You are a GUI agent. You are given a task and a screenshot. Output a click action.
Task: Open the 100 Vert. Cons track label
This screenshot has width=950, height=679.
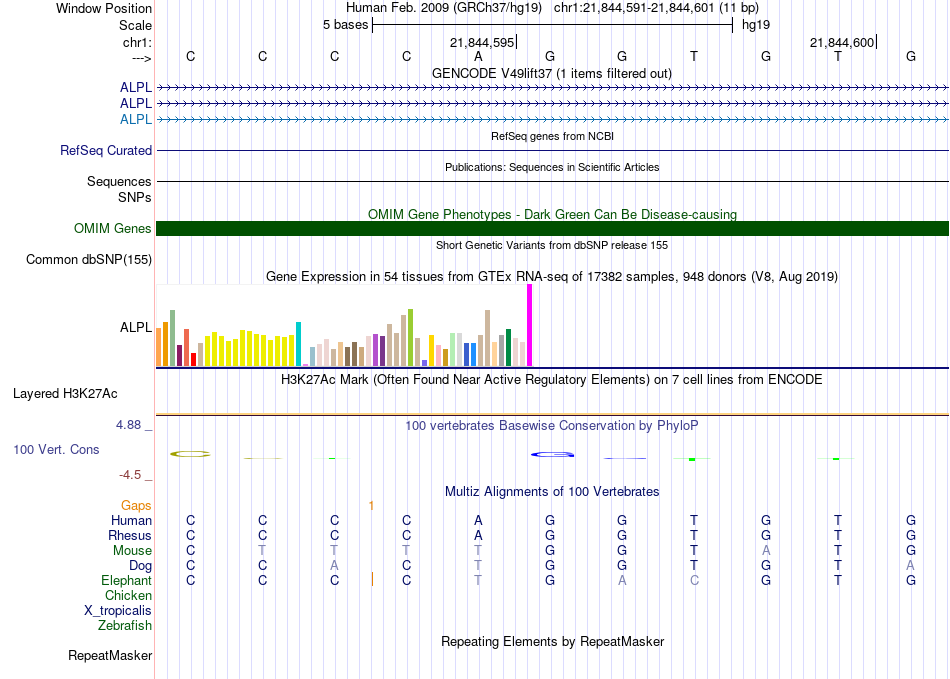tap(56, 450)
